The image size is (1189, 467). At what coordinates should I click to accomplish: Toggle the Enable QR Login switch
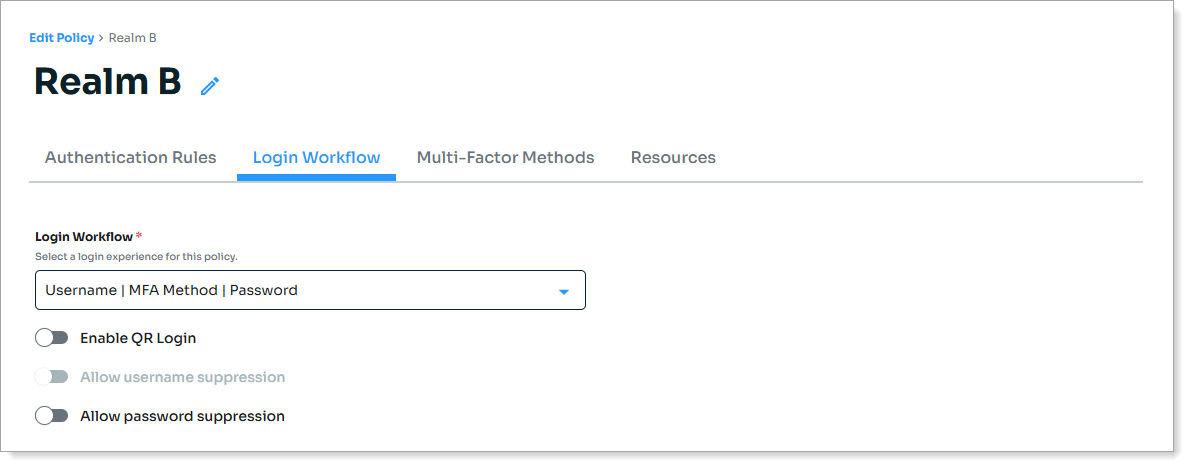click(51, 338)
